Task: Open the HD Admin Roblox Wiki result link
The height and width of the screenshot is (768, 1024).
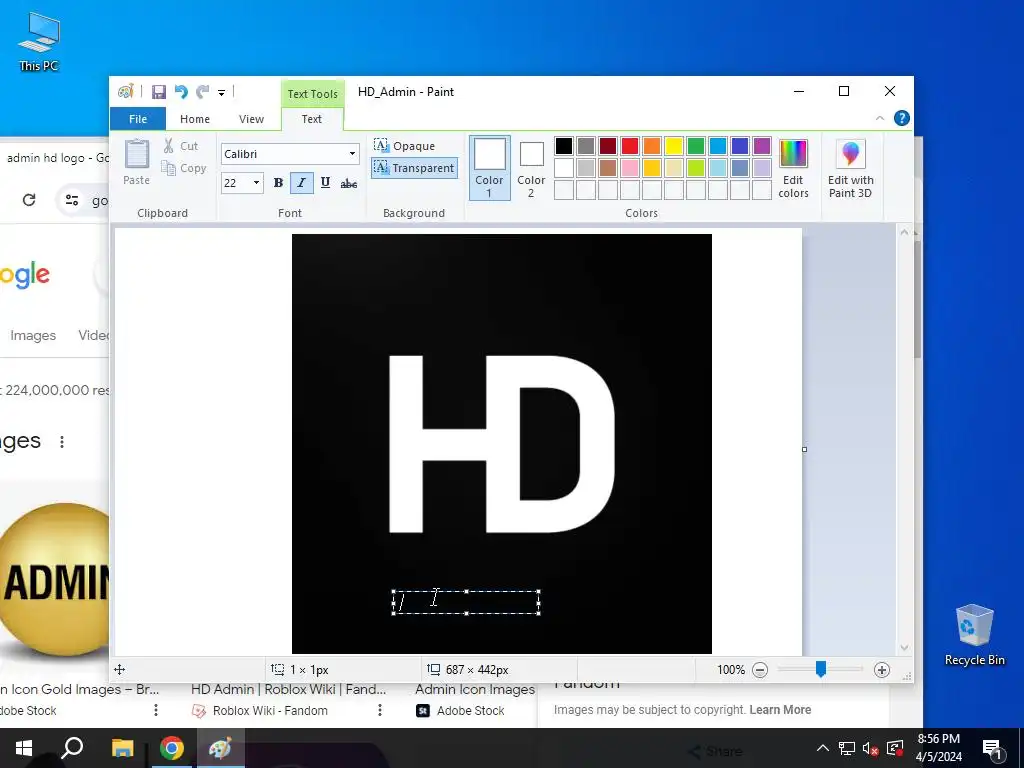Action: click(289, 689)
